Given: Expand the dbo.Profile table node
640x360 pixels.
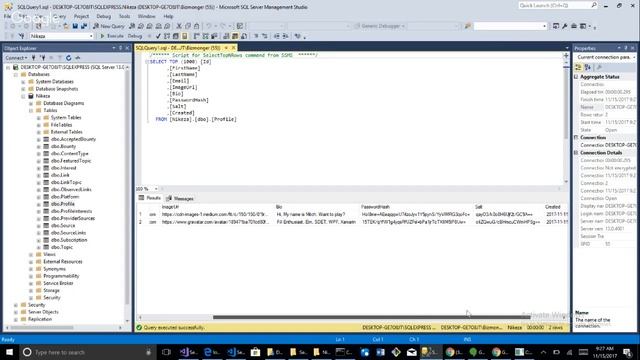Looking at the screenshot, I should coord(38,204).
